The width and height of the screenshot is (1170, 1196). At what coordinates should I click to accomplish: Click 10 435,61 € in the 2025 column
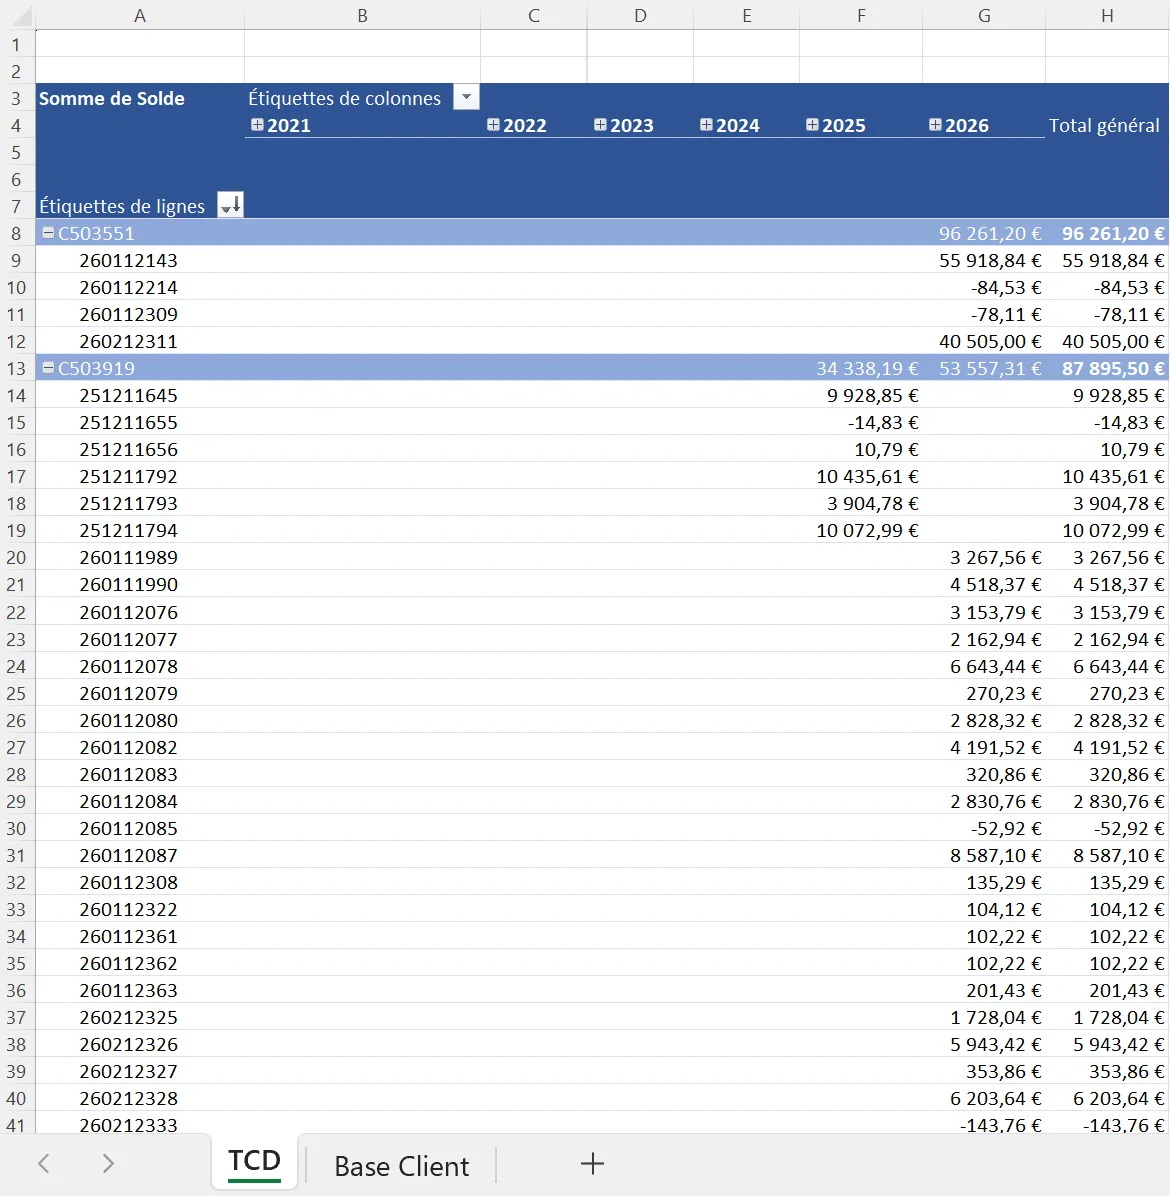coord(867,476)
